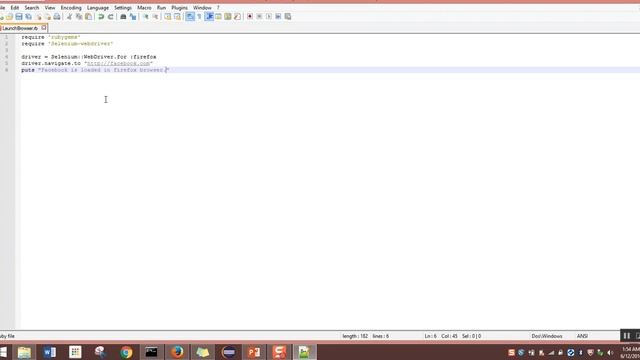Cut selection with the scissors icon
640x360 pixels.
coord(69,17)
